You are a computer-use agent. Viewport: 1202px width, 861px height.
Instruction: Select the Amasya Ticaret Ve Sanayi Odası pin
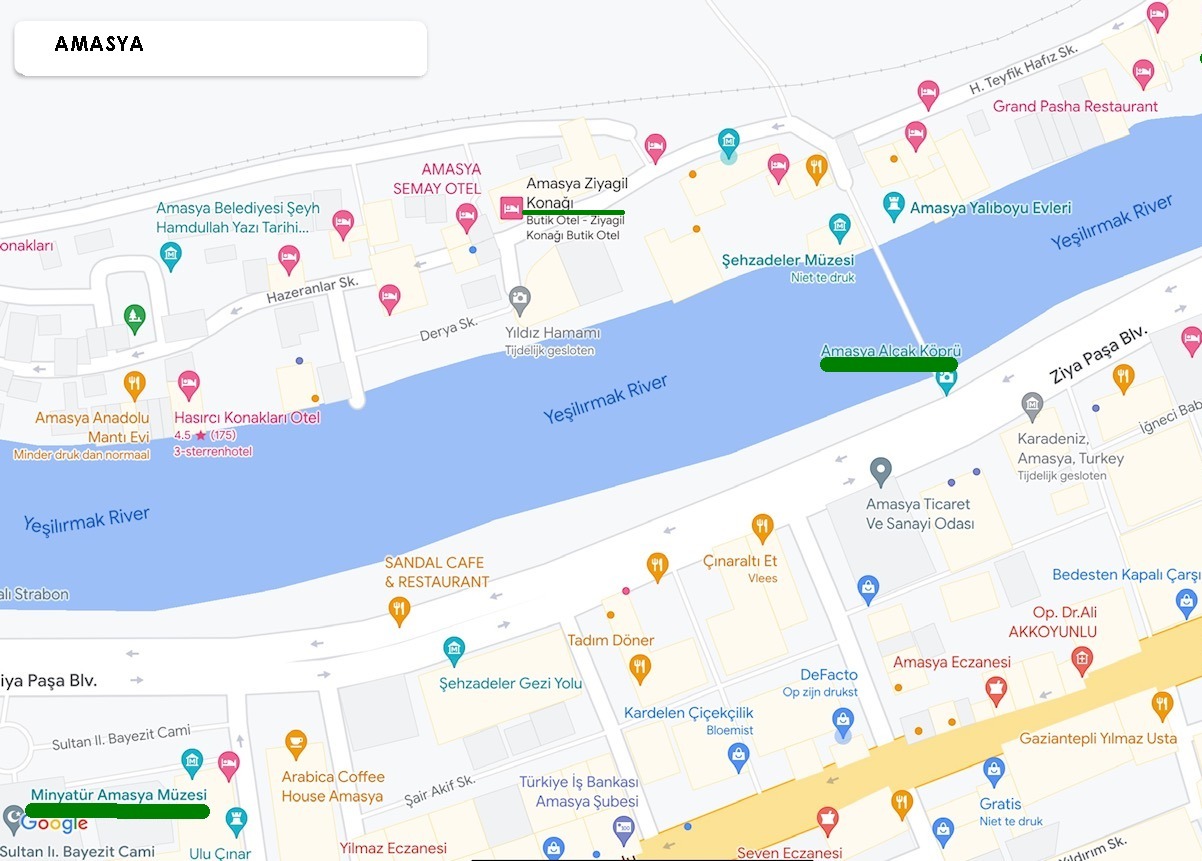pos(880,470)
